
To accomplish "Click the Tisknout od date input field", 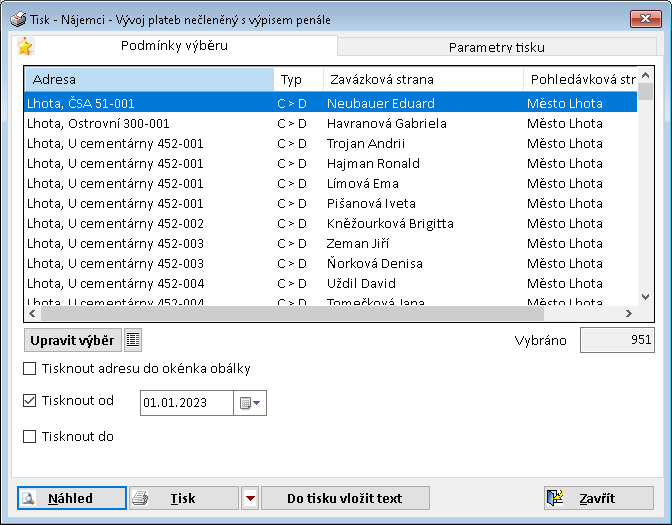I will [x=186, y=402].
